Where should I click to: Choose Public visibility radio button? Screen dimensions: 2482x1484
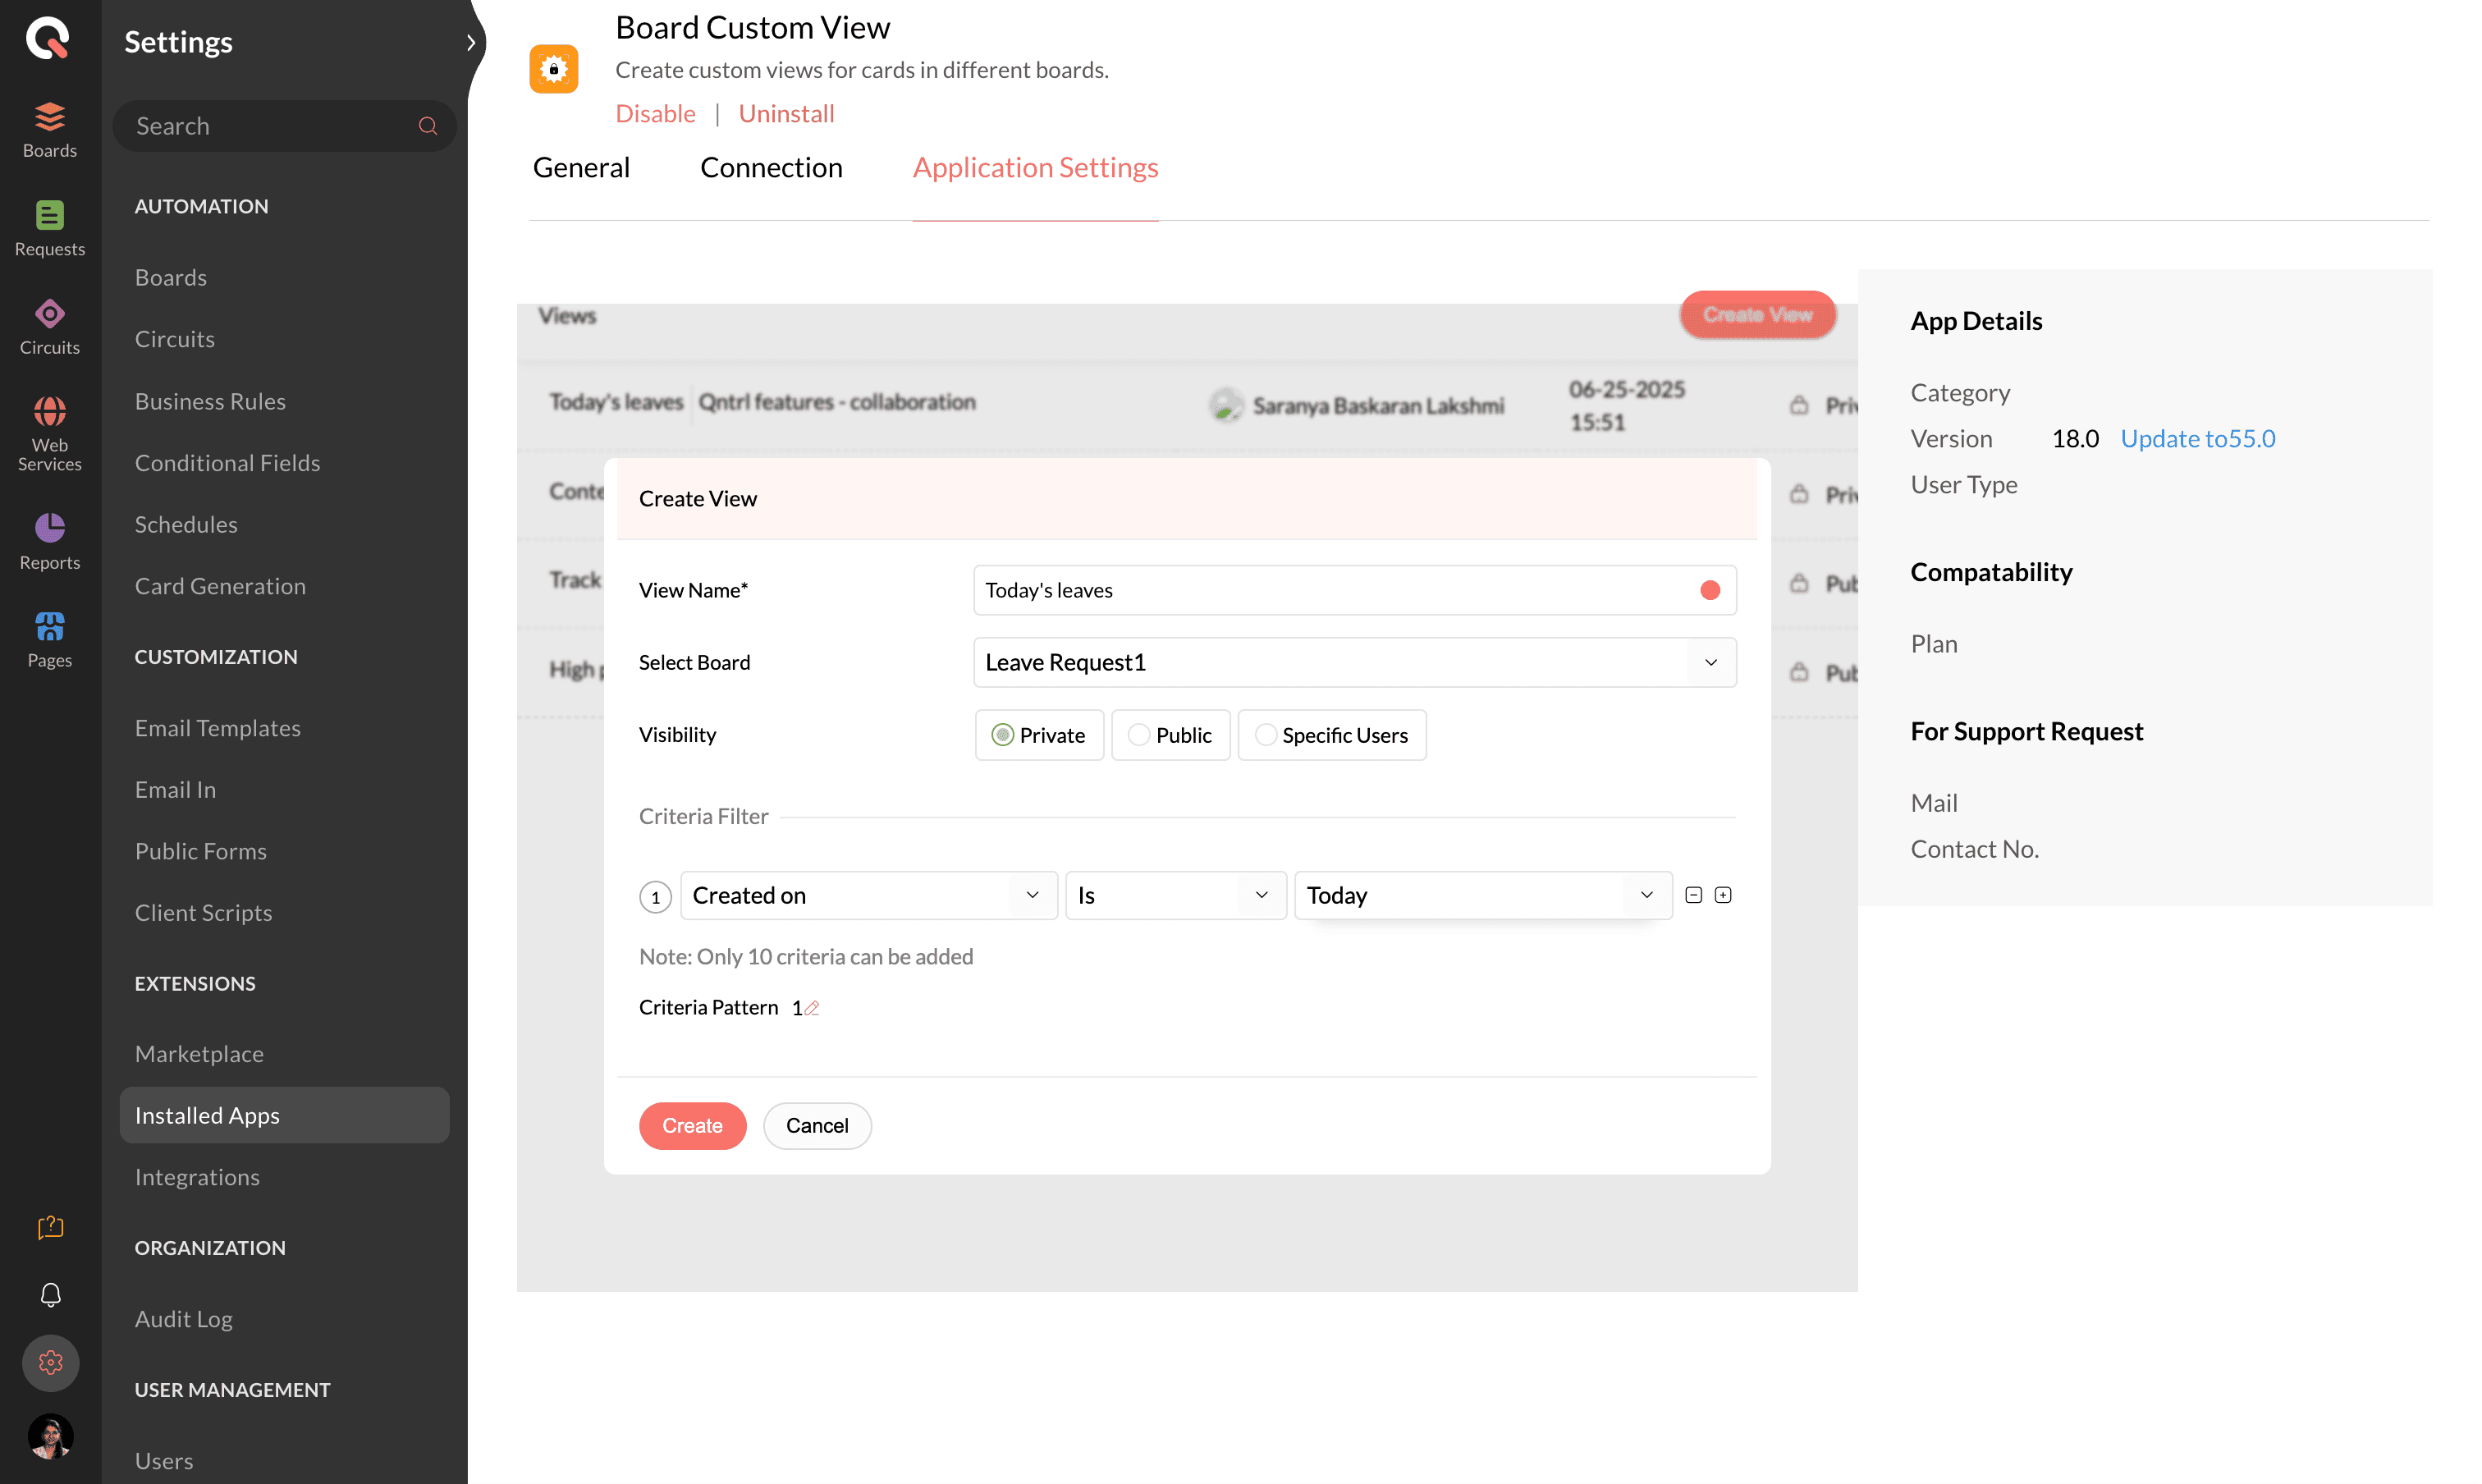coord(1138,735)
